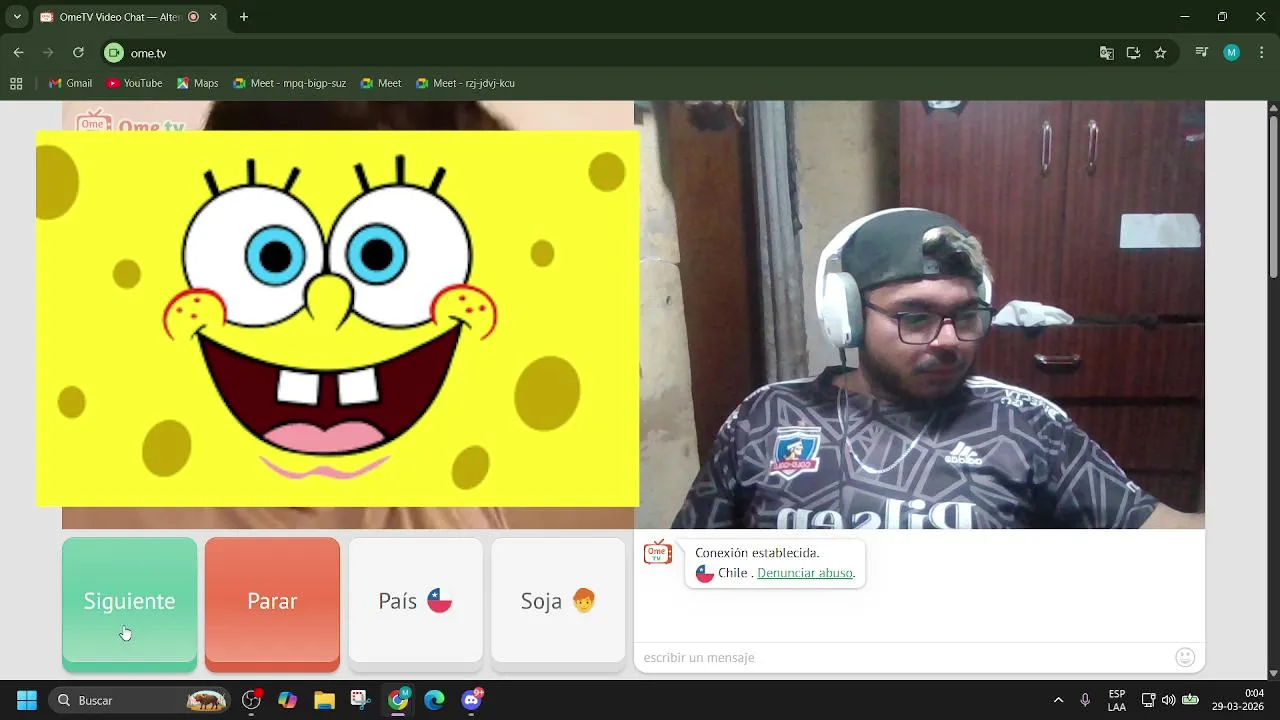Viewport: 1280px width, 720px height.
Task: Click the Conexión establecida message text
Action: pos(757,553)
